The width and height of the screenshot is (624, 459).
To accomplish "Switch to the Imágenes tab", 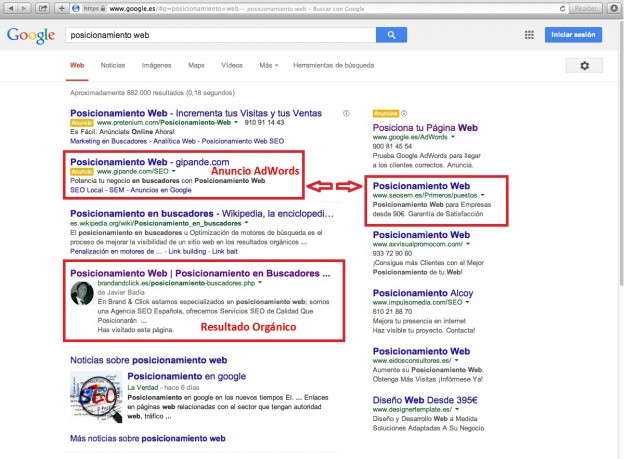I will click(156, 65).
